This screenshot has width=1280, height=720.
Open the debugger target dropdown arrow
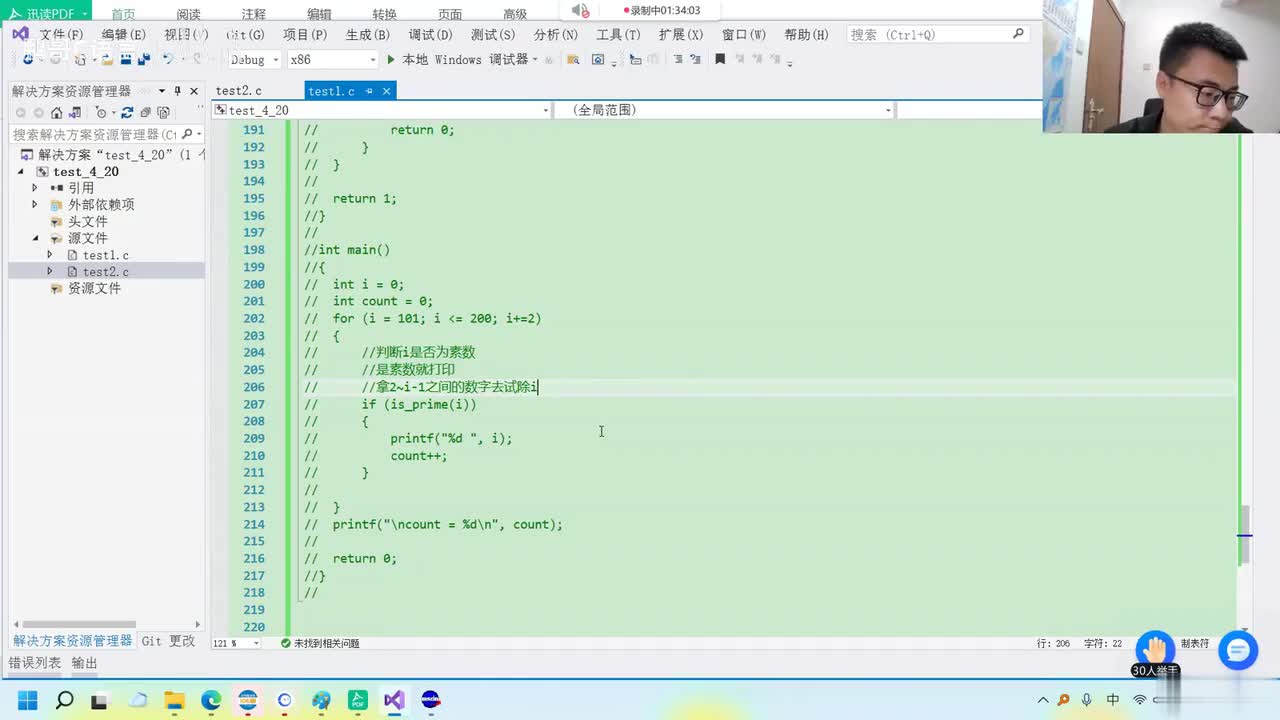(x=535, y=60)
